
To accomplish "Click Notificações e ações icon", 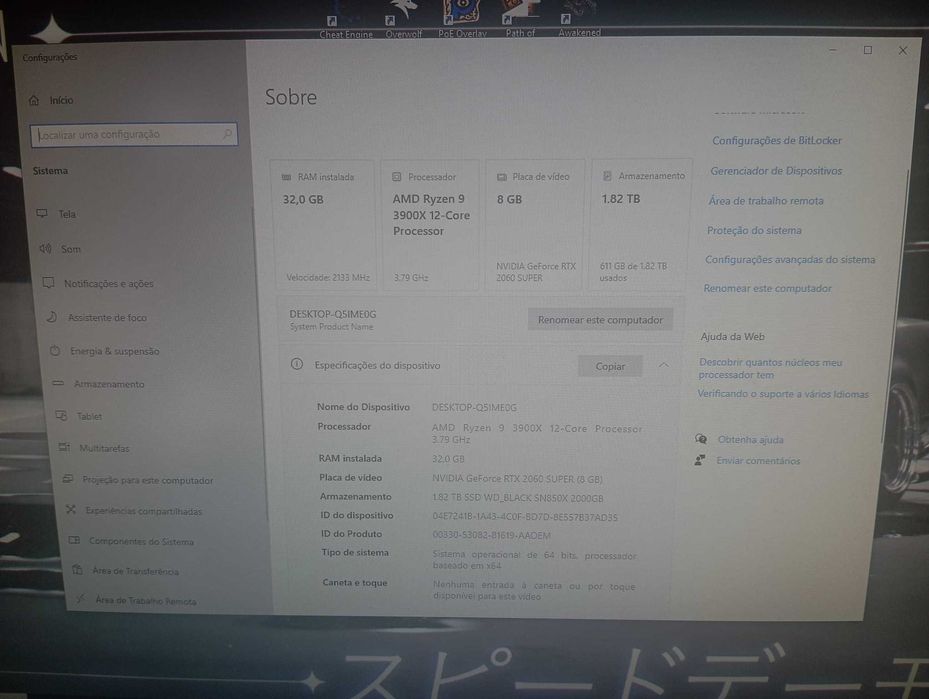I will click(x=49, y=283).
